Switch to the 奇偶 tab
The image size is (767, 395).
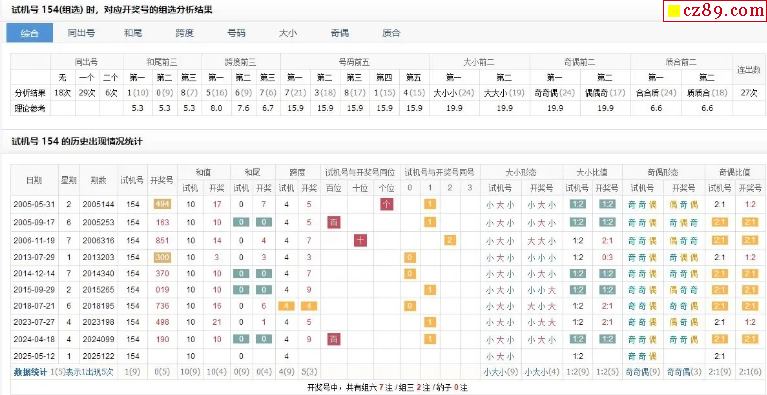[x=339, y=33]
